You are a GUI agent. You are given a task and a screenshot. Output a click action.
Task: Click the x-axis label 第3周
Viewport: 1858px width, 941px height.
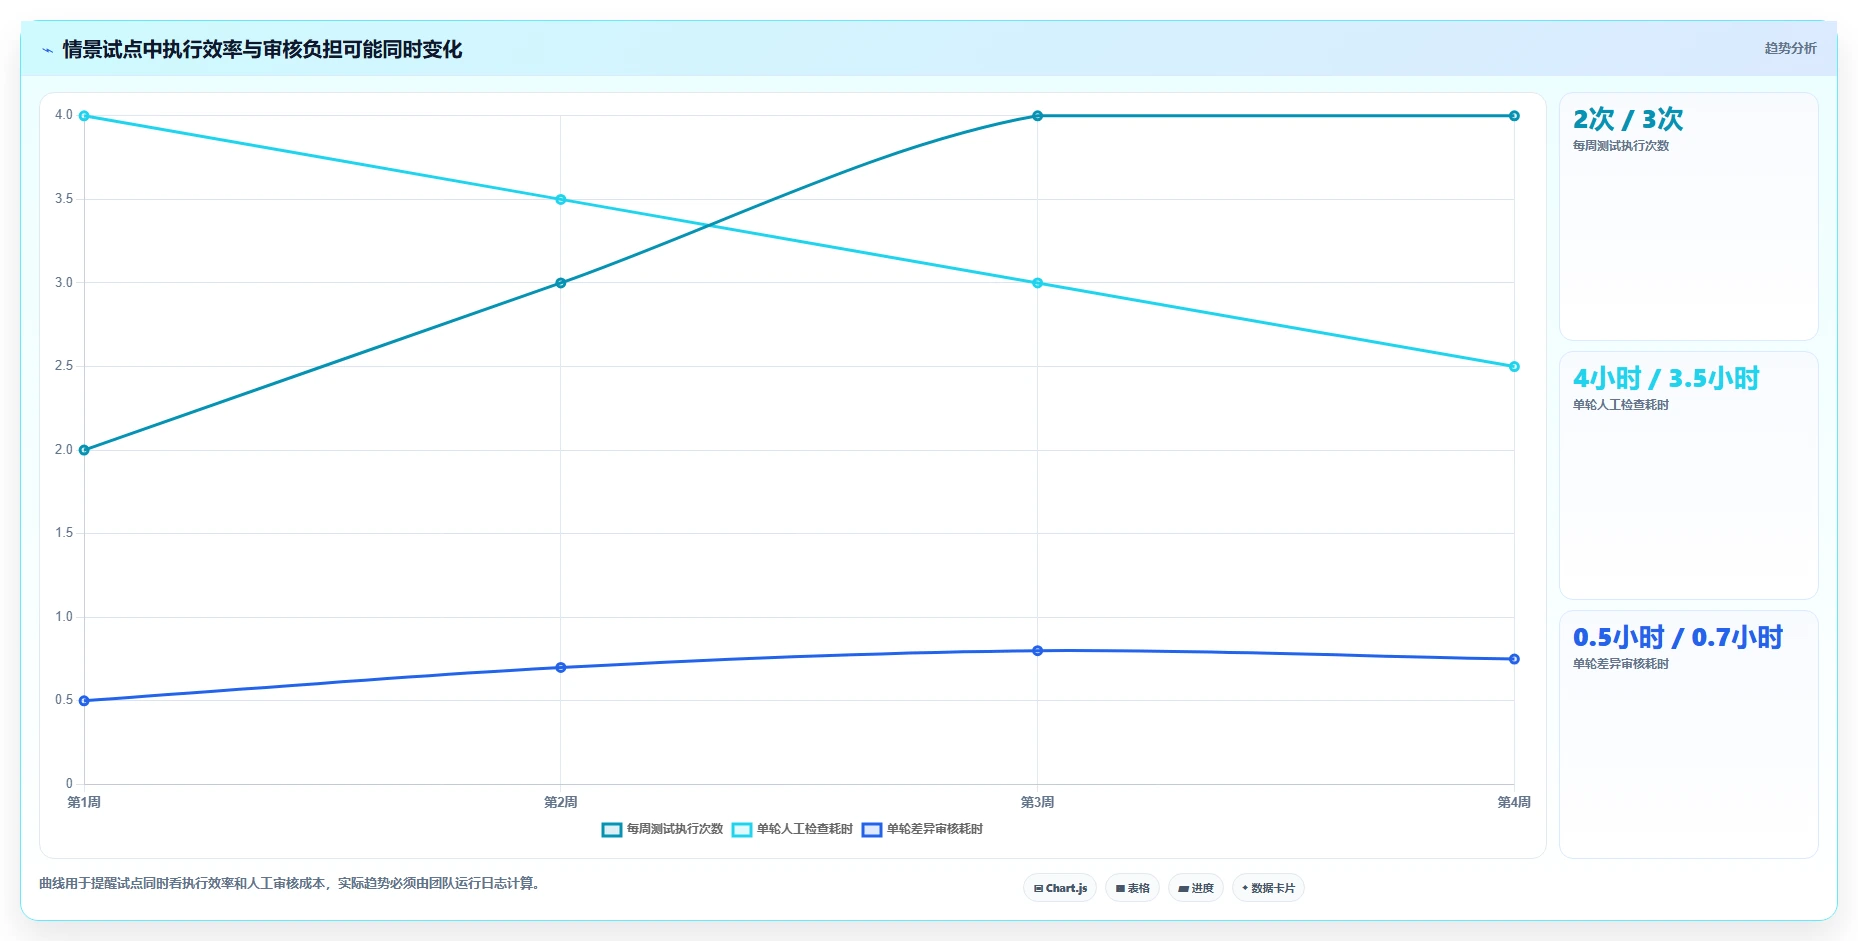(1037, 802)
